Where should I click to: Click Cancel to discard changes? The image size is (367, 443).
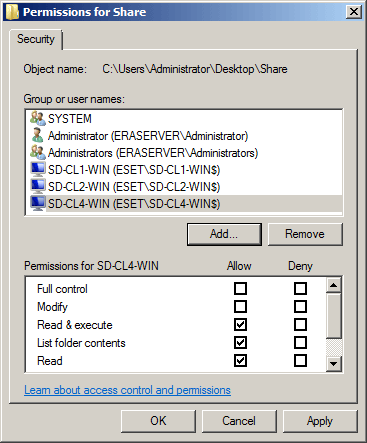pos(239,421)
